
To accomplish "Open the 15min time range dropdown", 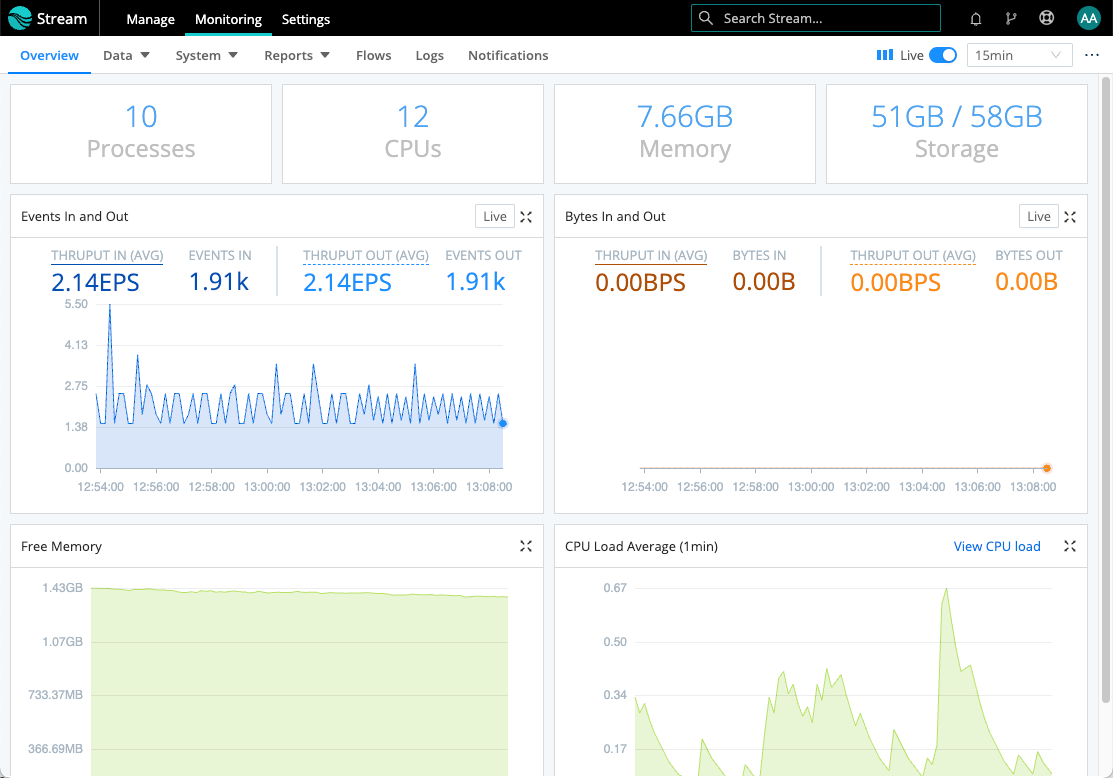I will point(1019,55).
